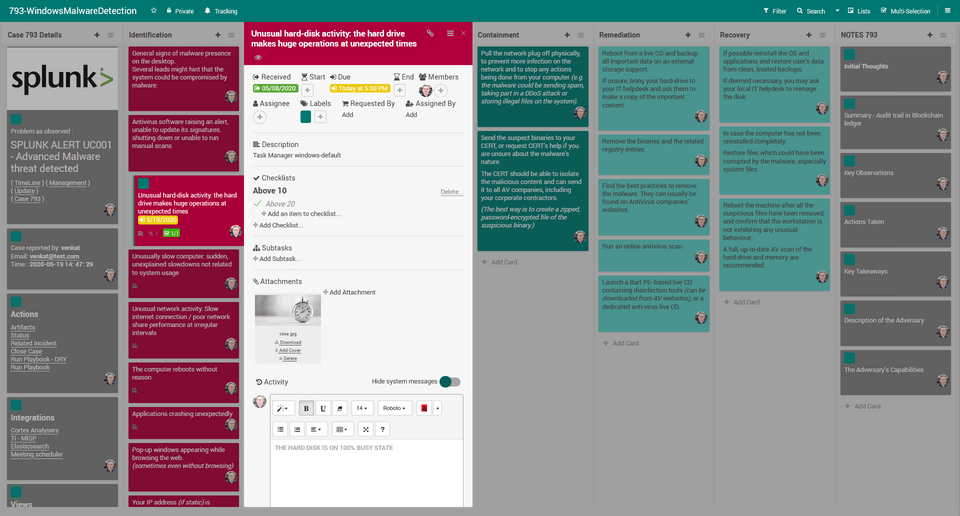The width and height of the screenshot is (960, 516).
Task: Add a card to Case 793 Details list
Action: [x=97, y=35]
